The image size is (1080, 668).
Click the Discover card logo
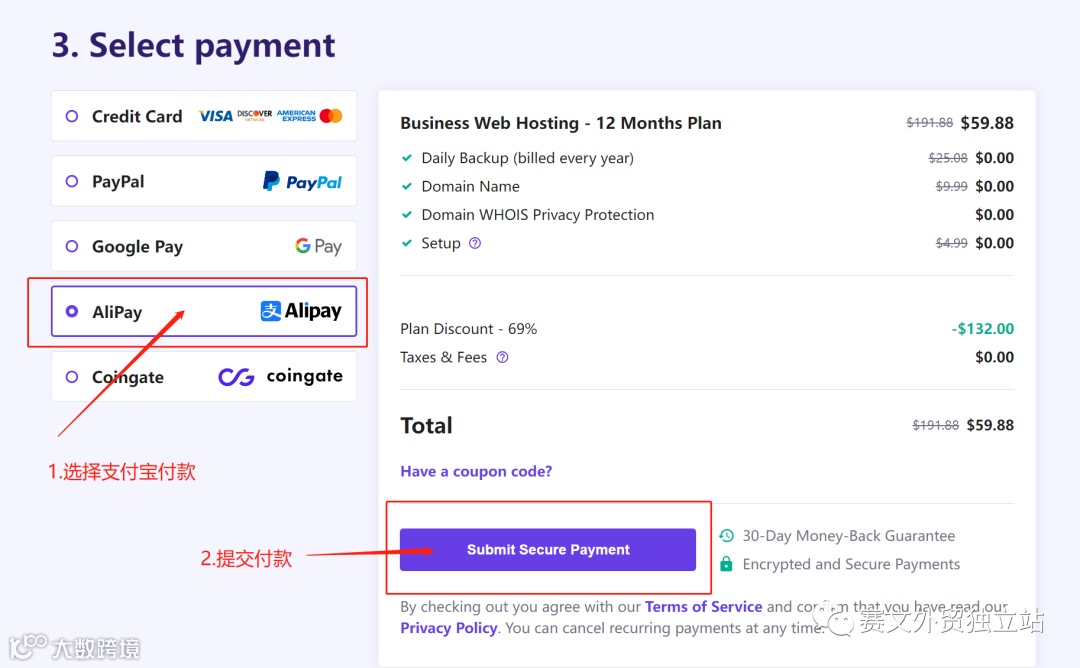[255, 115]
